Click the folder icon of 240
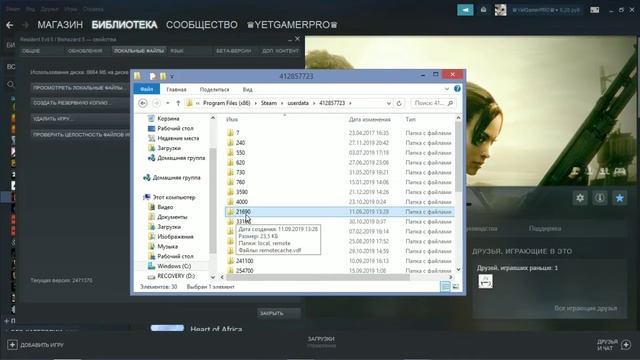Viewport: 640px width, 360px height. (230, 143)
